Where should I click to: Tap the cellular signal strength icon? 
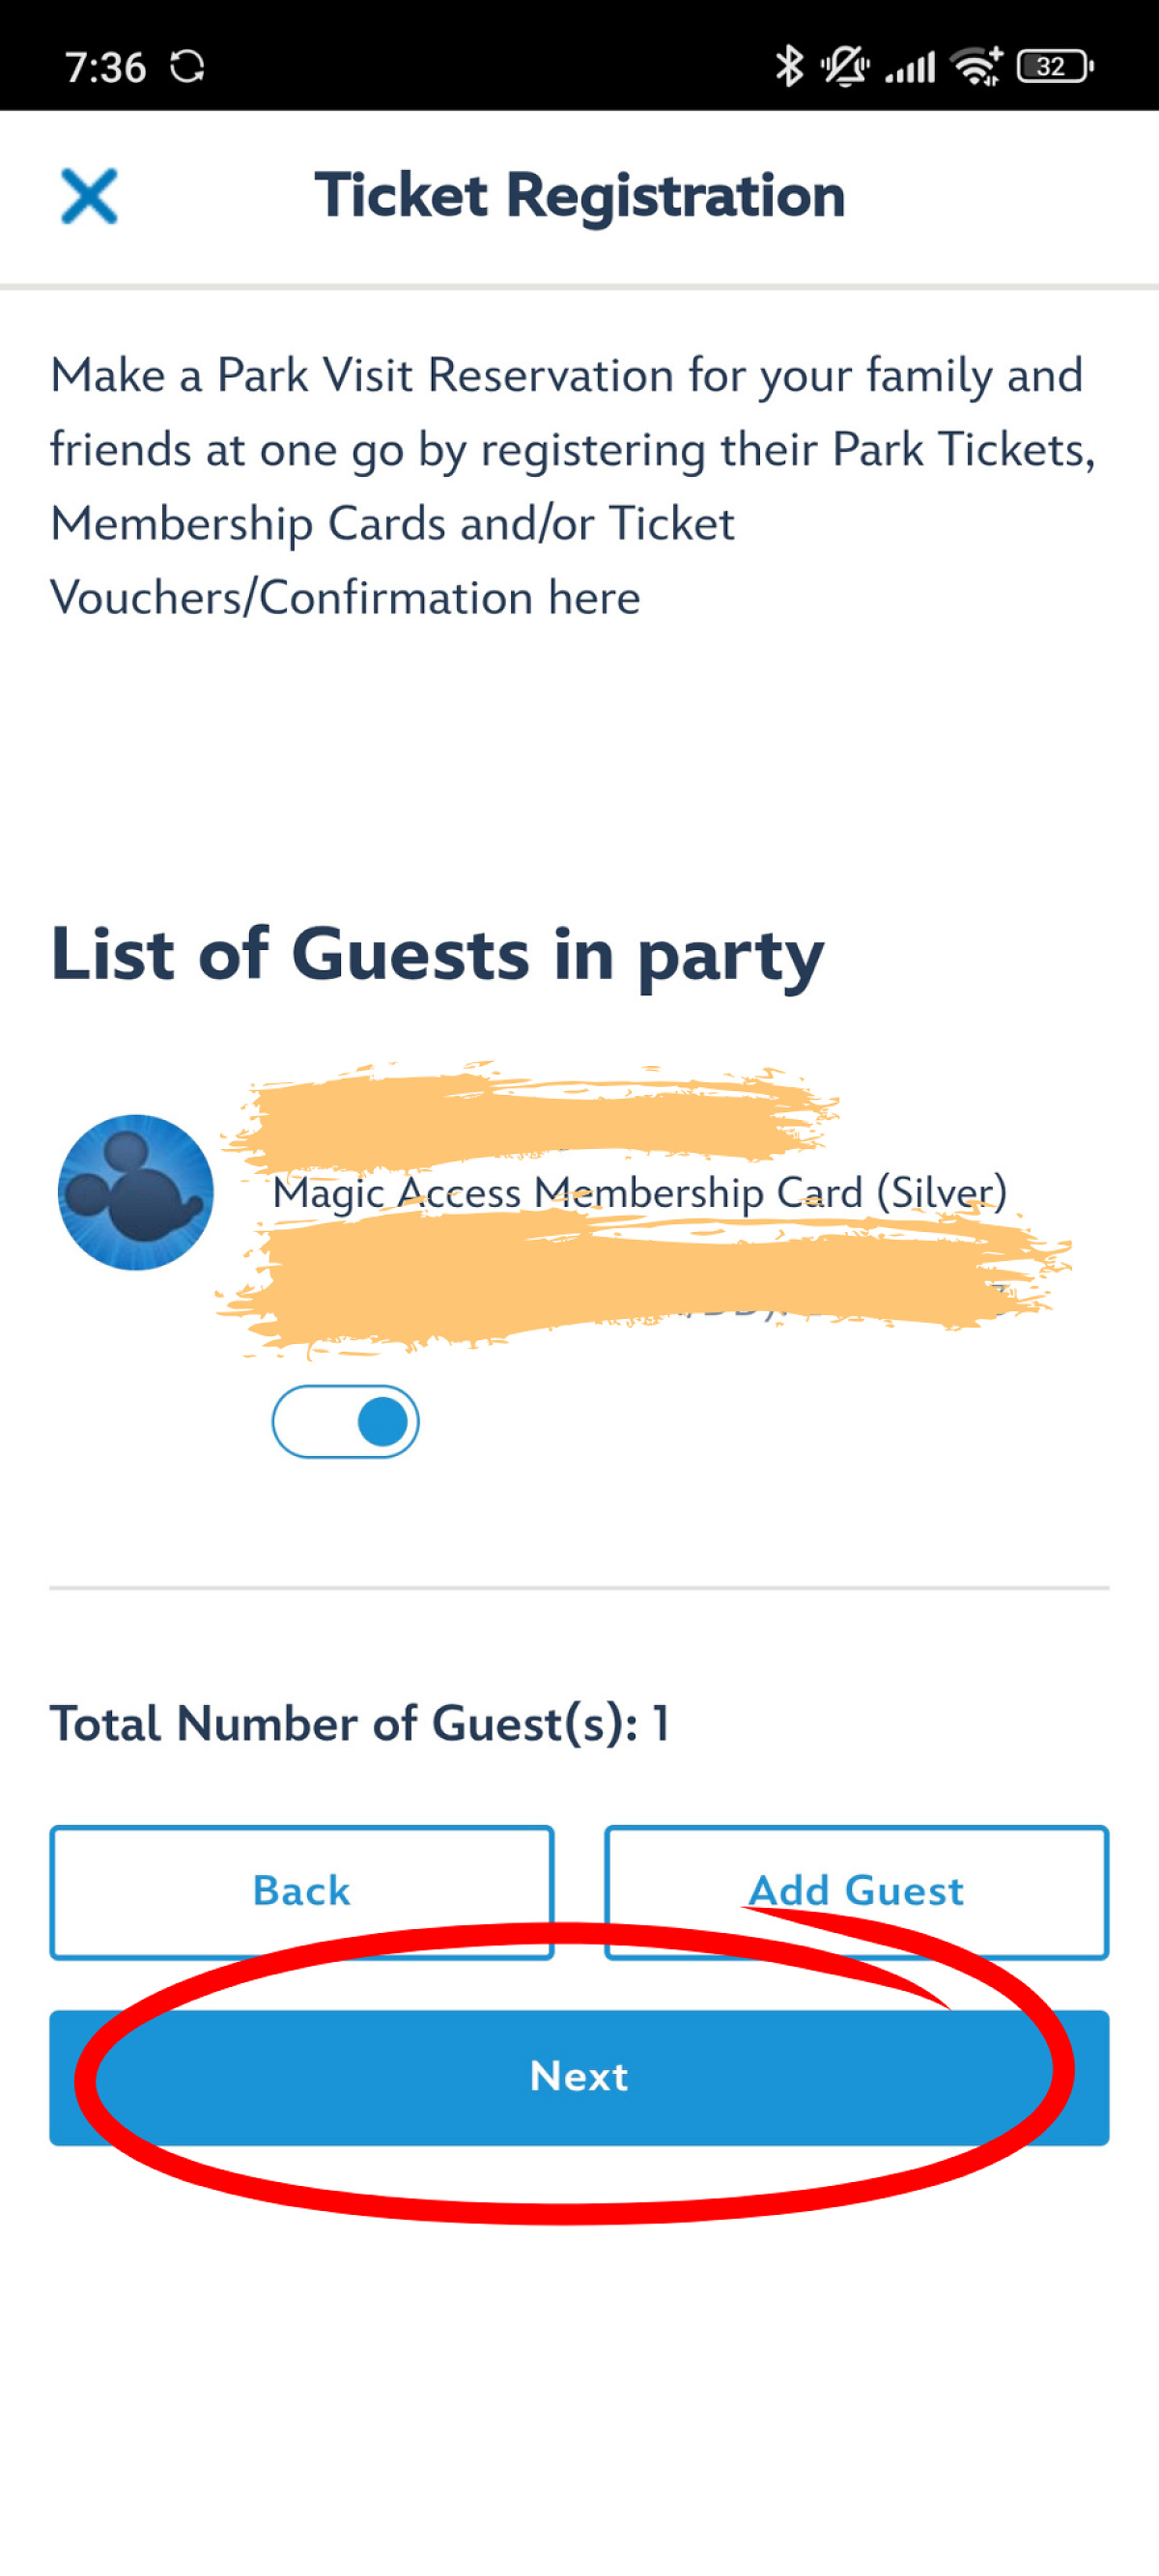pos(910,68)
